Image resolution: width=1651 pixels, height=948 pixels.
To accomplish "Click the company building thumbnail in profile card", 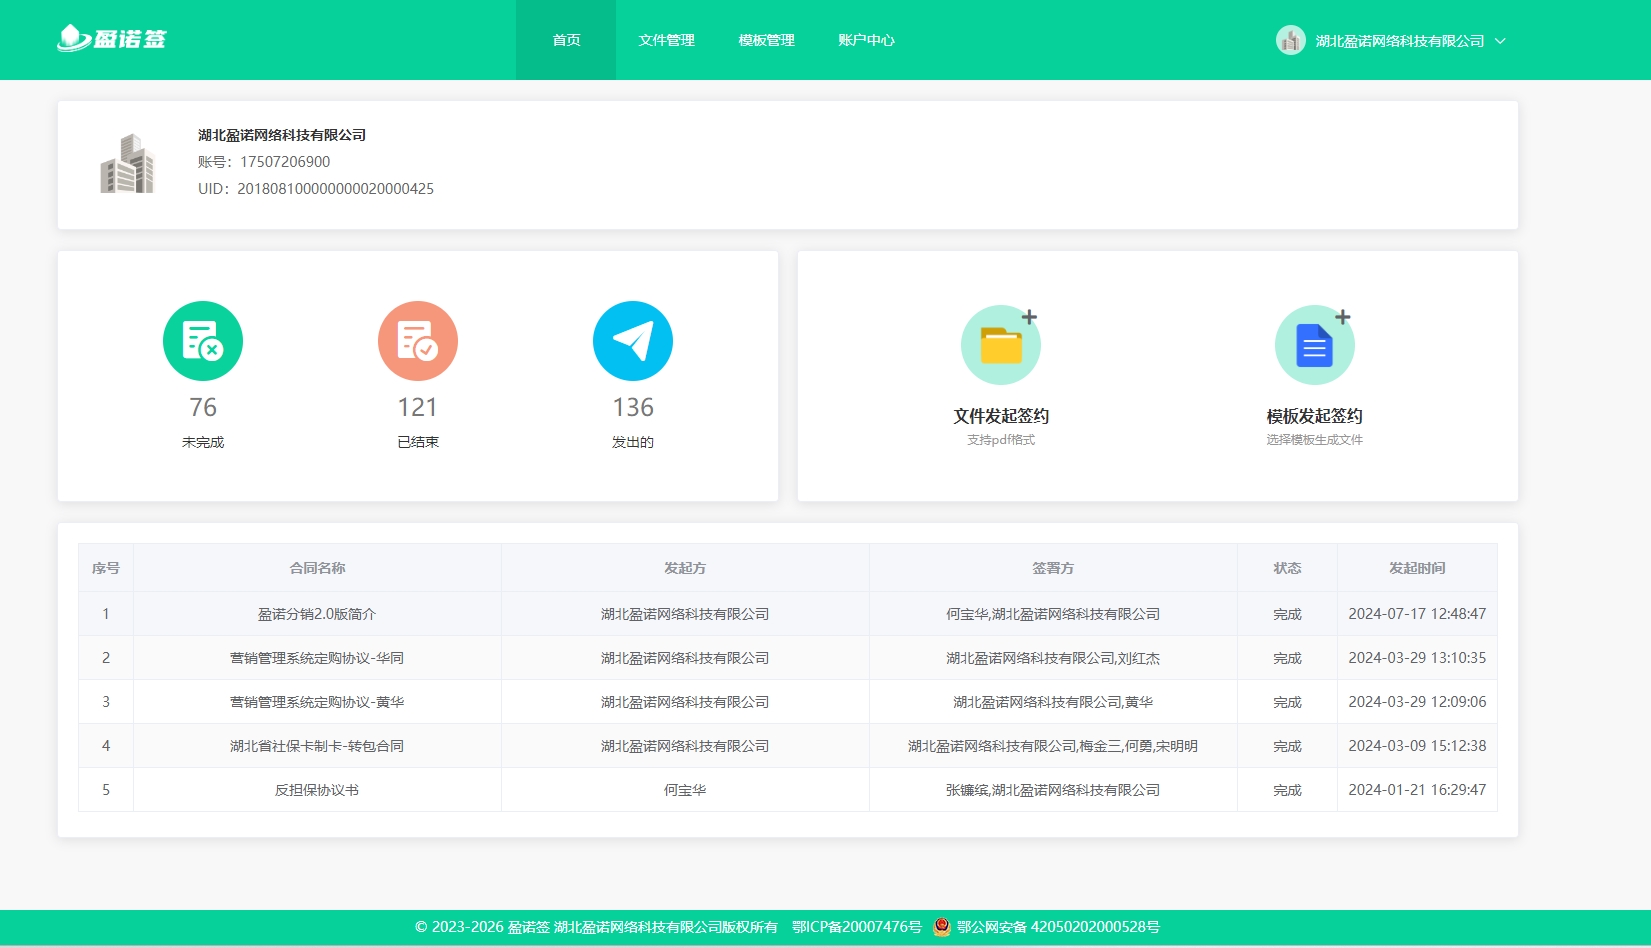I will (129, 165).
